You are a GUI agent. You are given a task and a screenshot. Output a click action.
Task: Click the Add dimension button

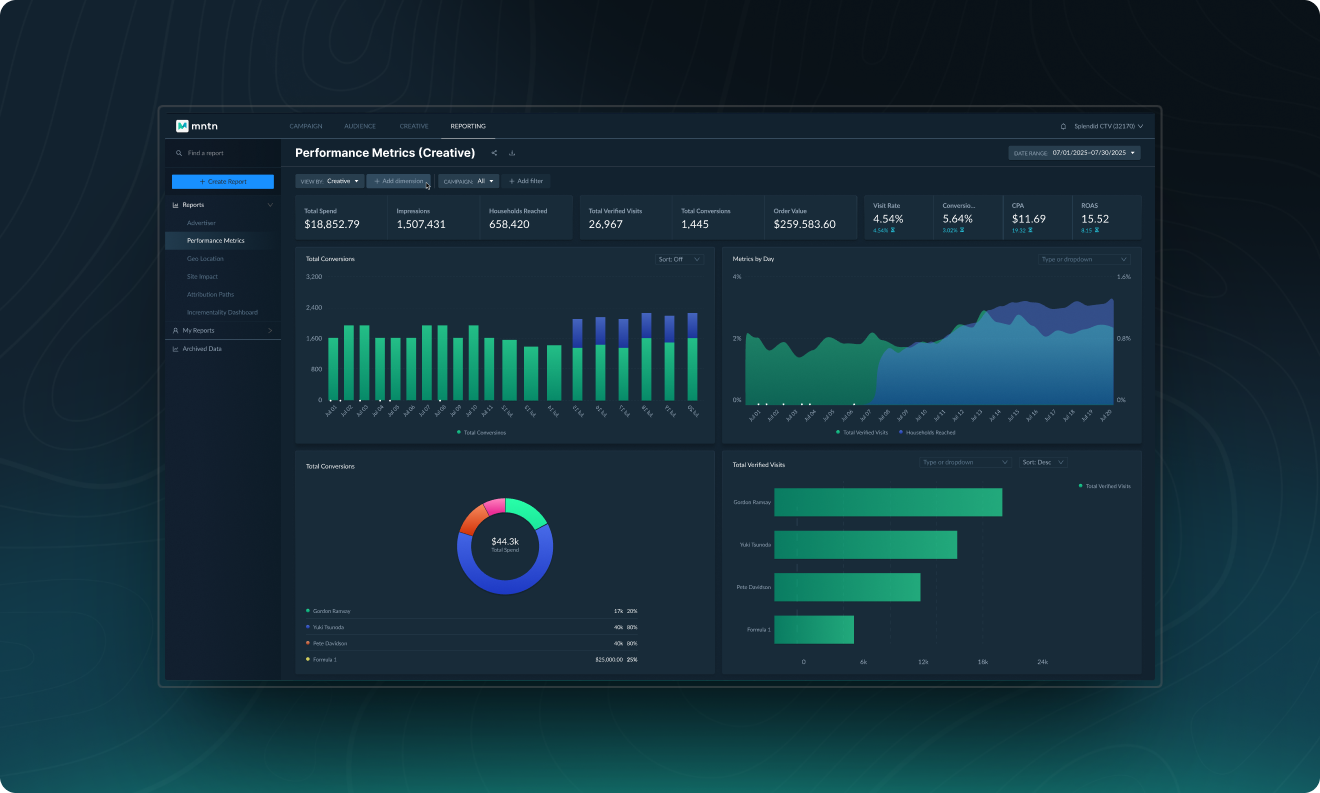coord(398,181)
